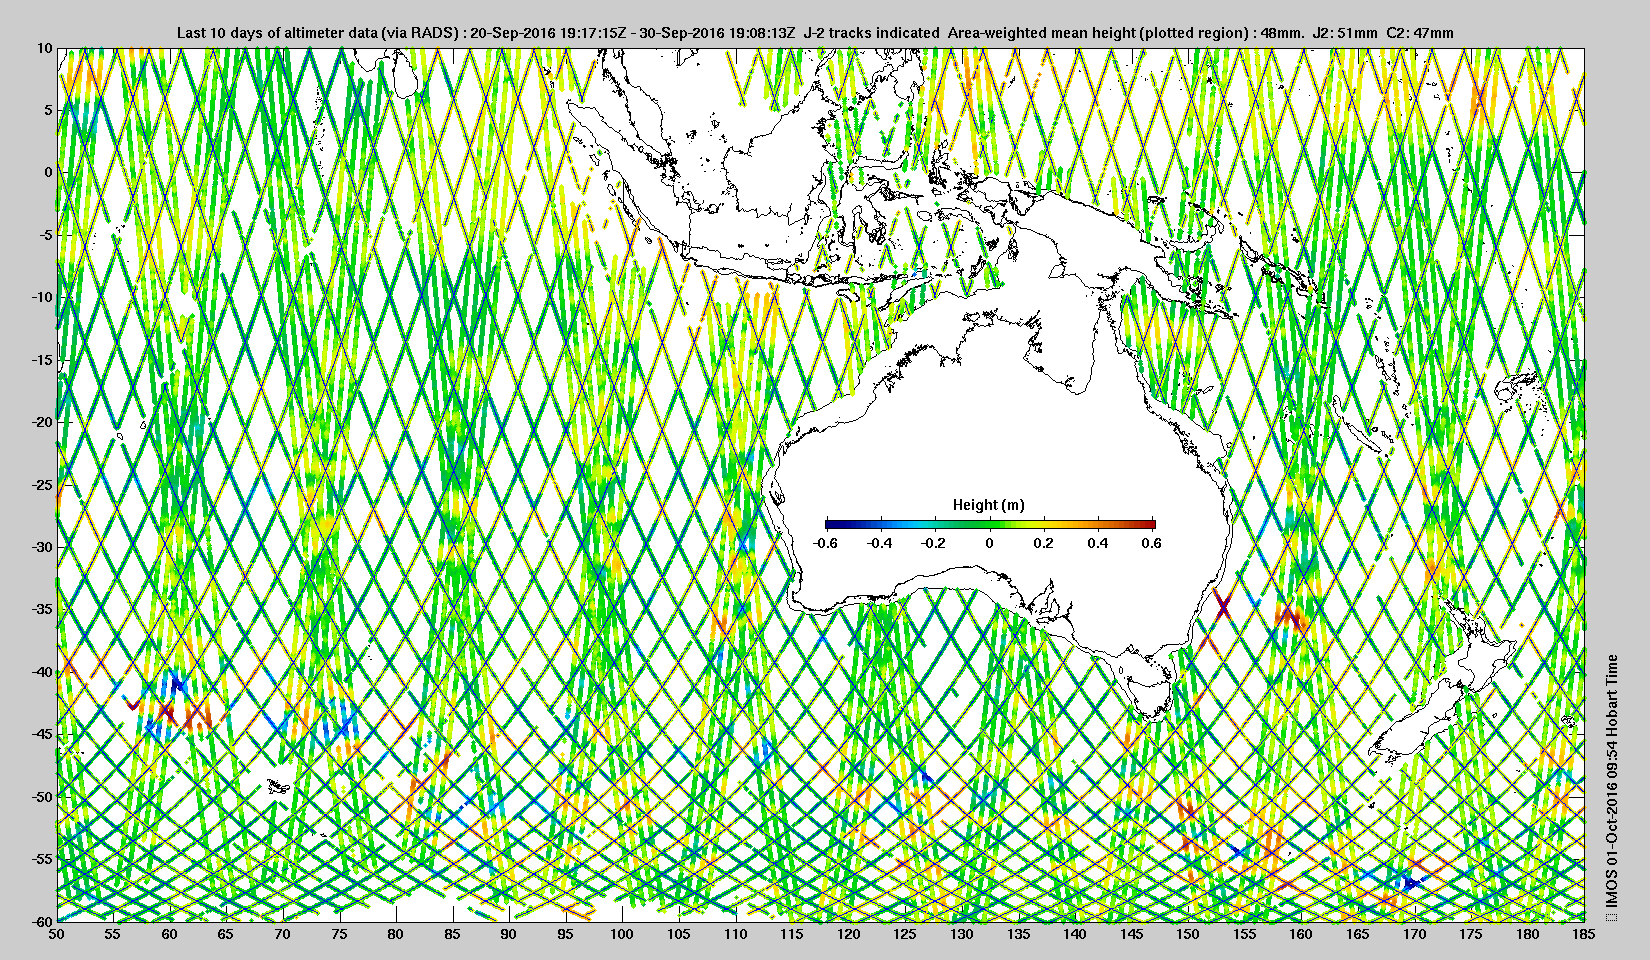Click the longitude axis tick '170'

1414,934
